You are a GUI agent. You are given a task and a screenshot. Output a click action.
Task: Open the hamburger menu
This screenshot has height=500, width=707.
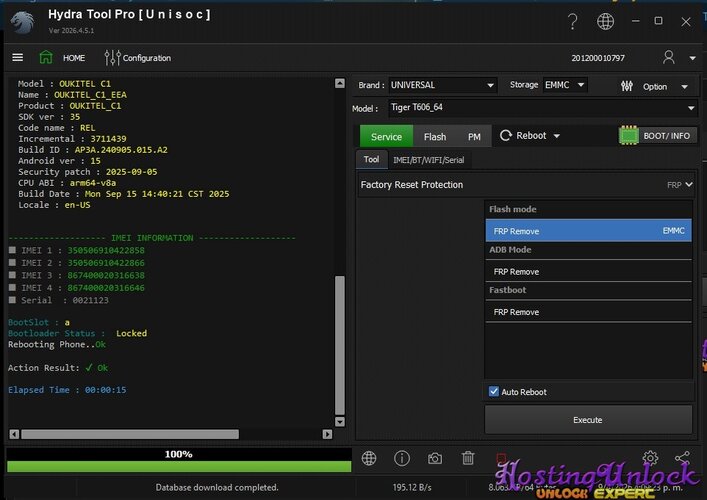point(18,58)
